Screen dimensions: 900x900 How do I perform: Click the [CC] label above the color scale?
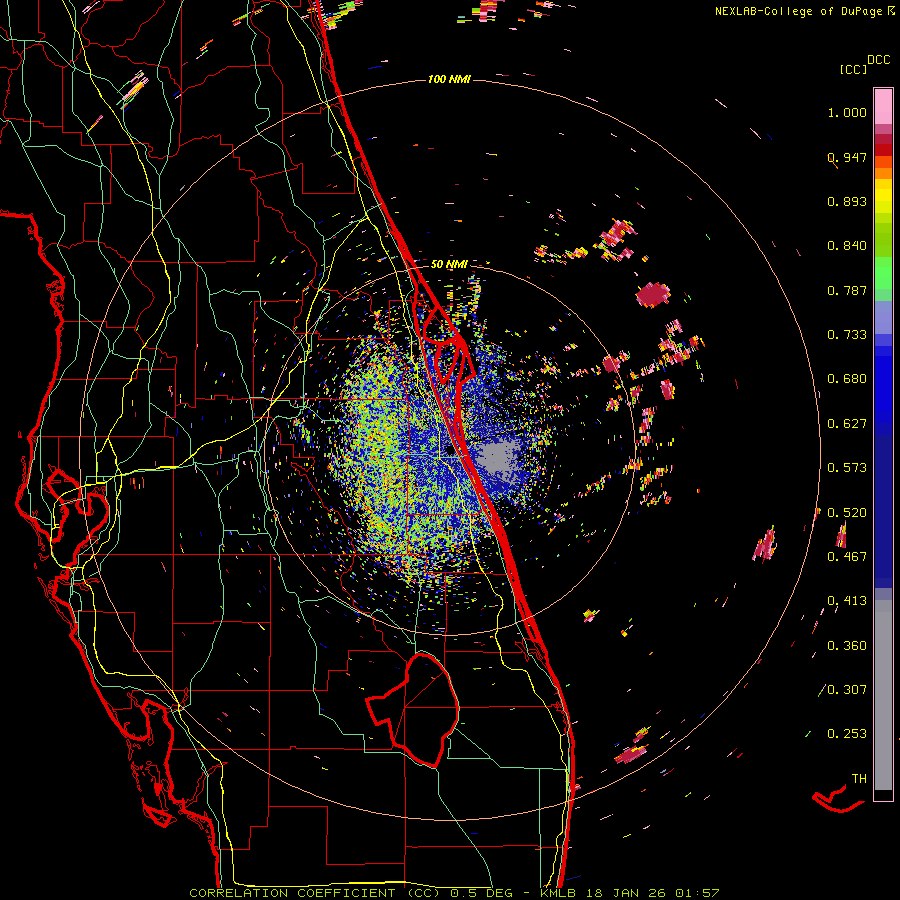pos(853,69)
